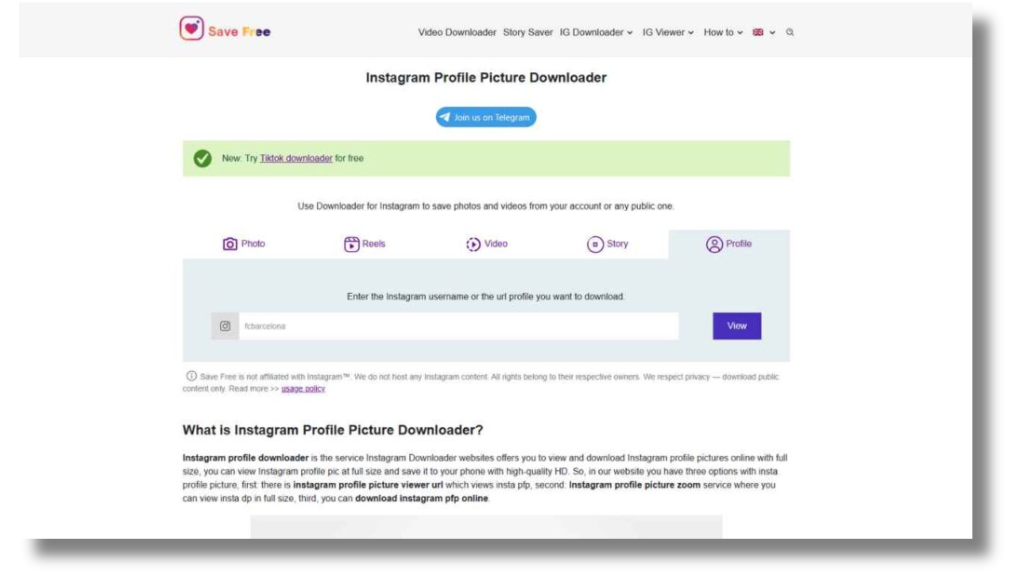Click the Photo camera icon
This screenshot has width=1024, height=576.
pyautogui.click(x=230, y=244)
